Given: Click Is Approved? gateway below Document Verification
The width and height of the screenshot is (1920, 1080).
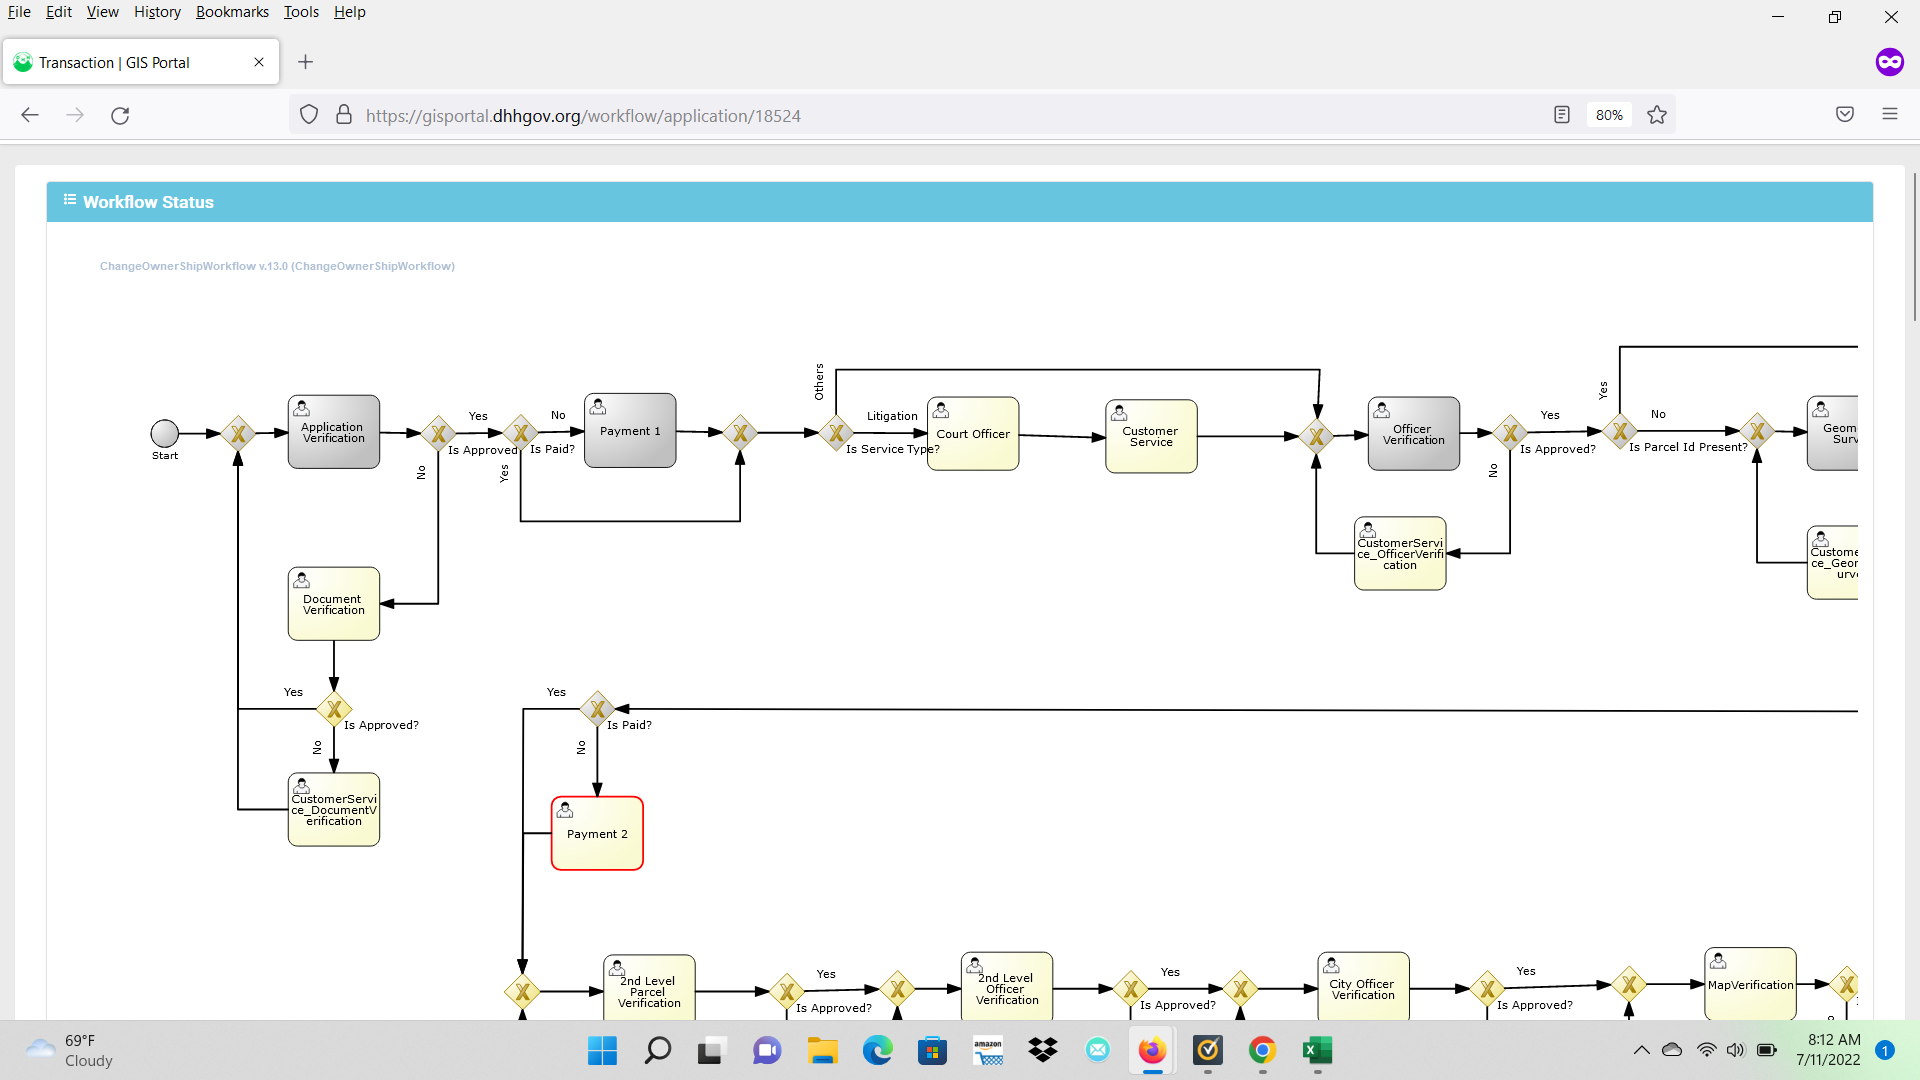Looking at the screenshot, I should (334, 709).
